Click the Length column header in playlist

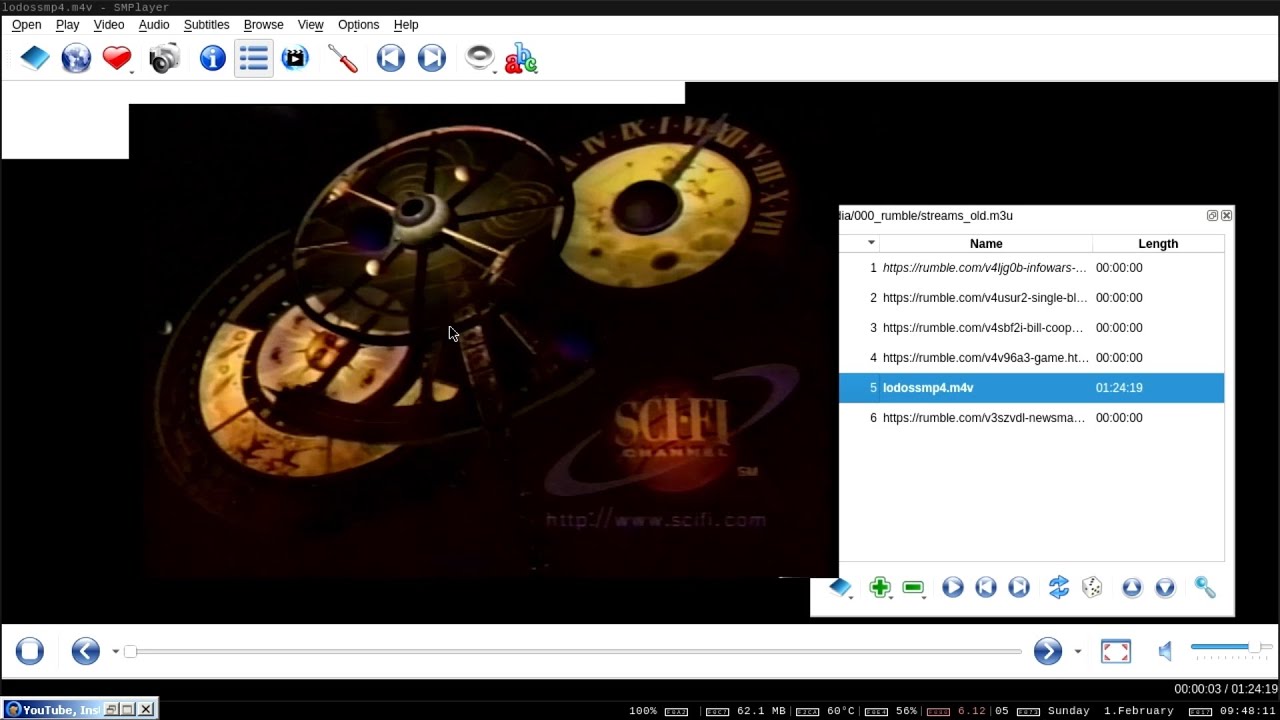[x=1158, y=244]
